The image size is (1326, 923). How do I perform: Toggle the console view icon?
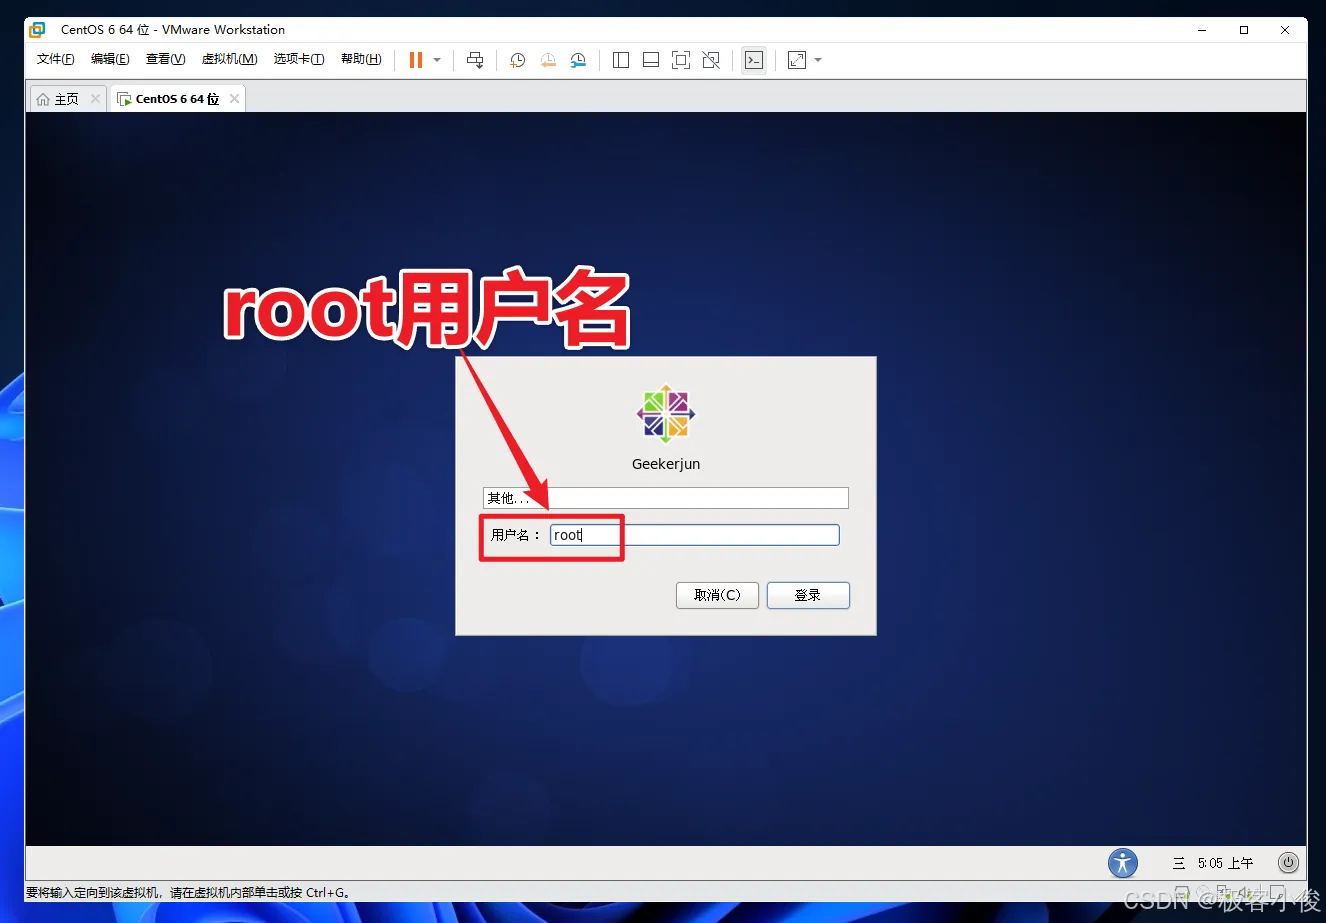754,60
